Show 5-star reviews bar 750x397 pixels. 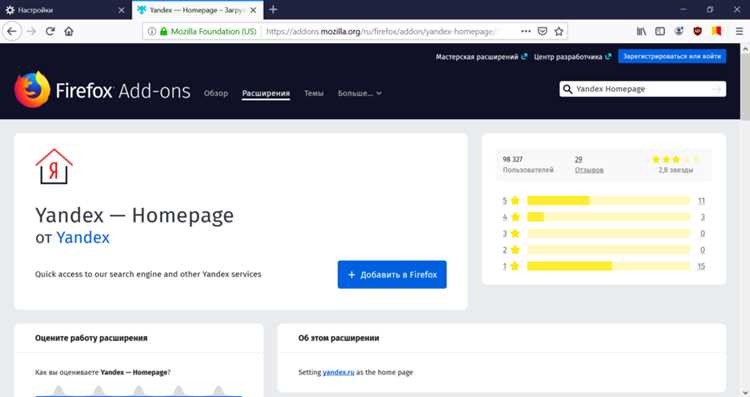point(608,200)
